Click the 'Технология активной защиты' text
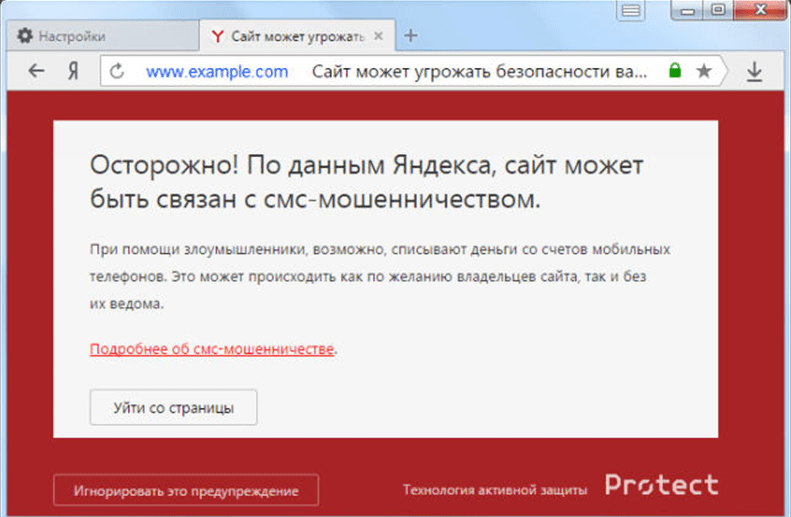Image resolution: width=791 pixels, height=517 pixels. pyautogui.click(x=495, y=489)
